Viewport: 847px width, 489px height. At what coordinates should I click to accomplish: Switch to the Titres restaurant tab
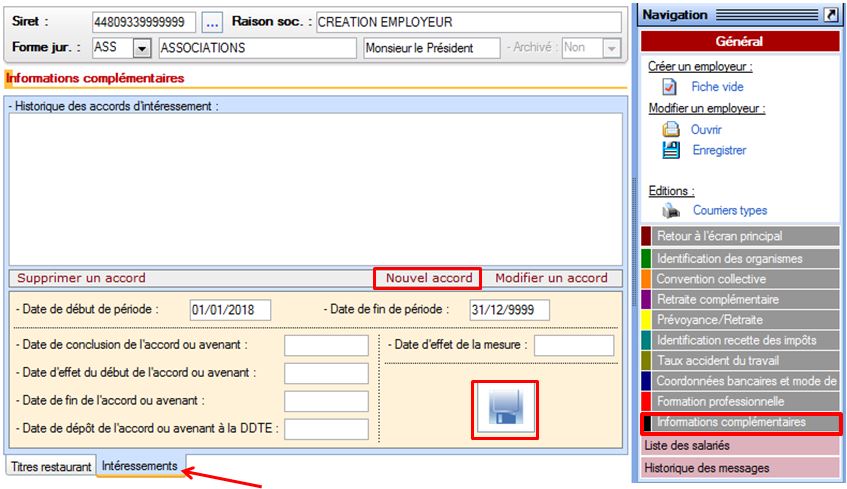[x=51, y=467]
